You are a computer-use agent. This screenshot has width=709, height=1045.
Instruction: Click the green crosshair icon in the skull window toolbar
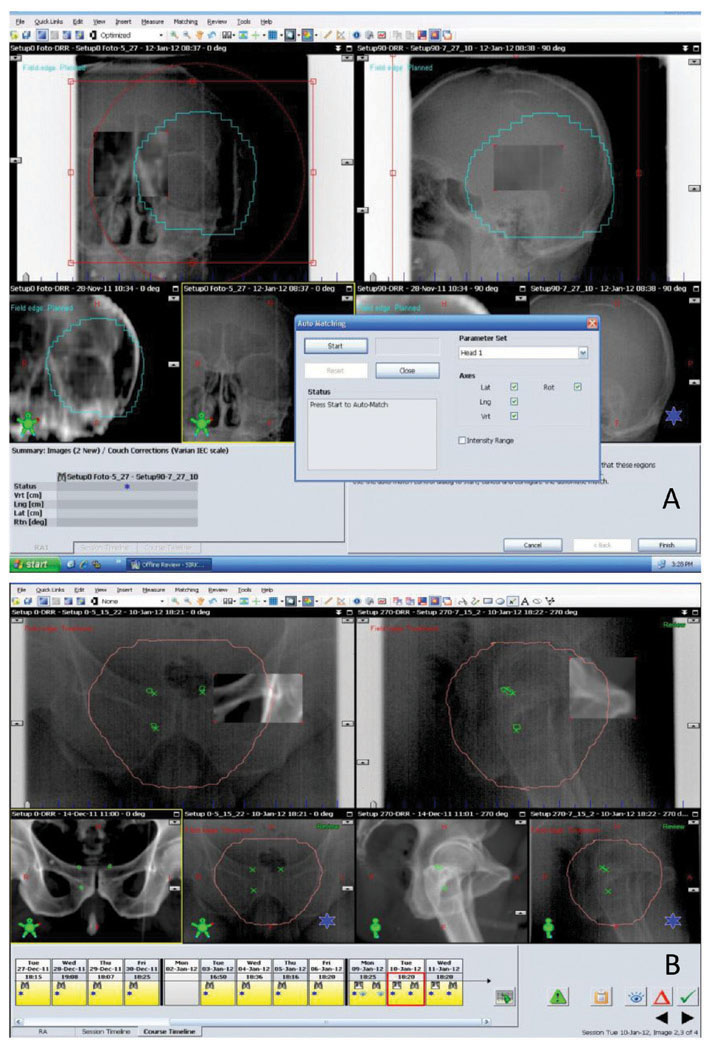click(x=255, y=35)
